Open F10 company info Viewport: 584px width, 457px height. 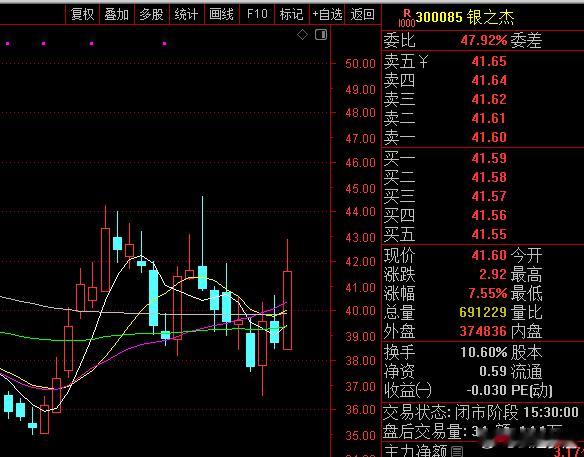click(257, 14)
